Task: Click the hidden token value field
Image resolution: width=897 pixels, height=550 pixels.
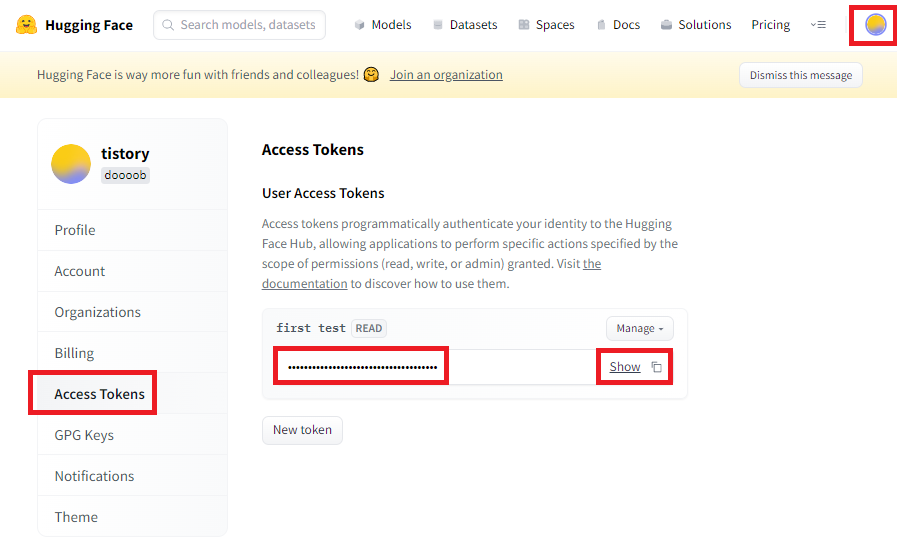Action: coord(435,367)
